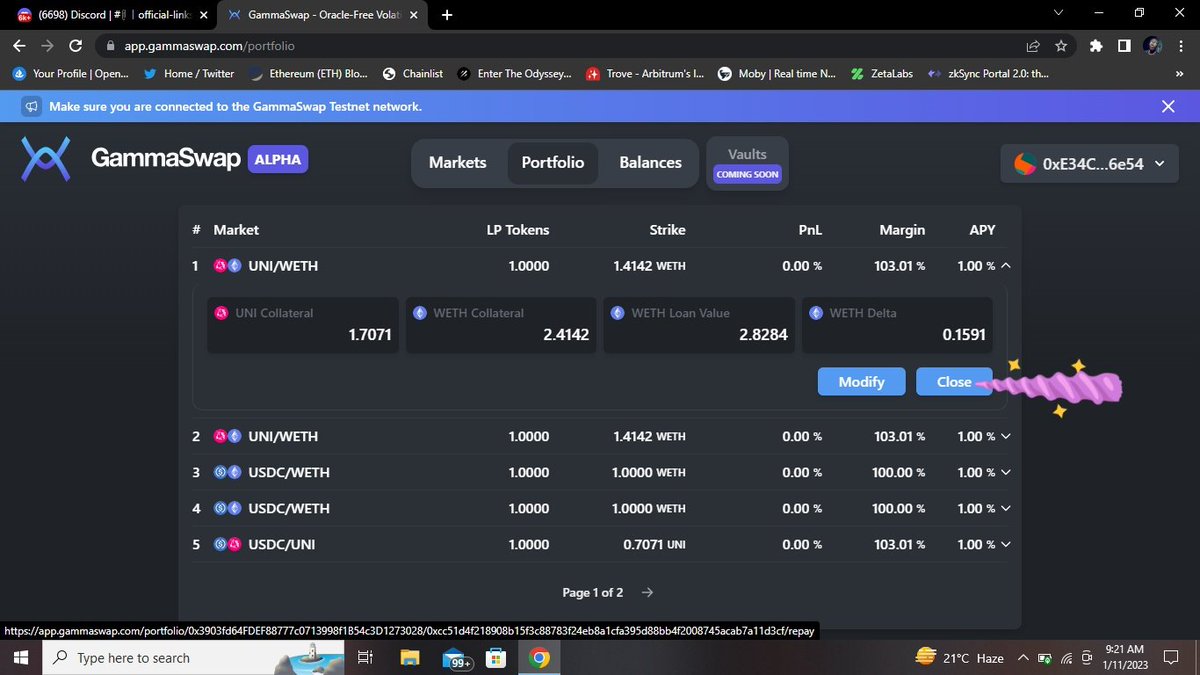Click the WETH Delta value 0.1591
Image resolution: width=1200 pixels, height=675 pixels.
[x=964, y=335]
